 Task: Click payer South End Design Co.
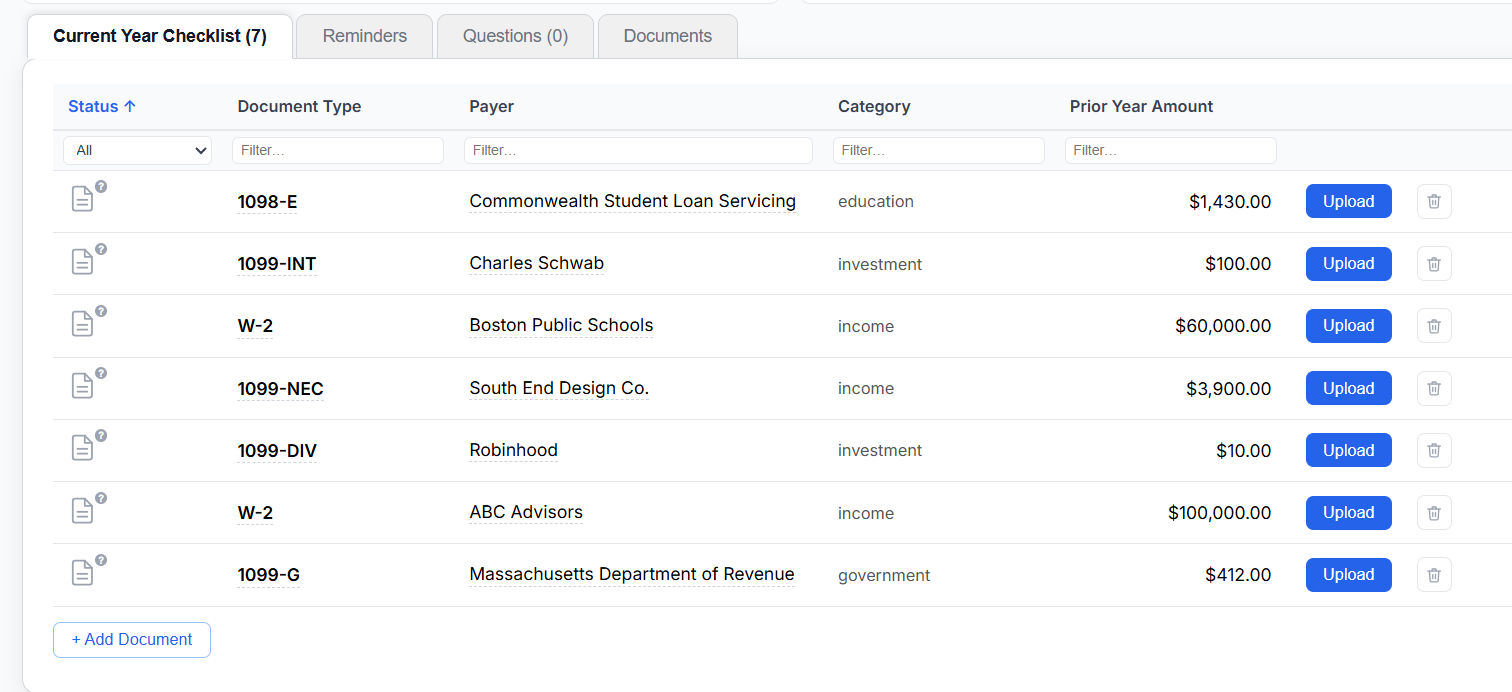pos(559,388)
